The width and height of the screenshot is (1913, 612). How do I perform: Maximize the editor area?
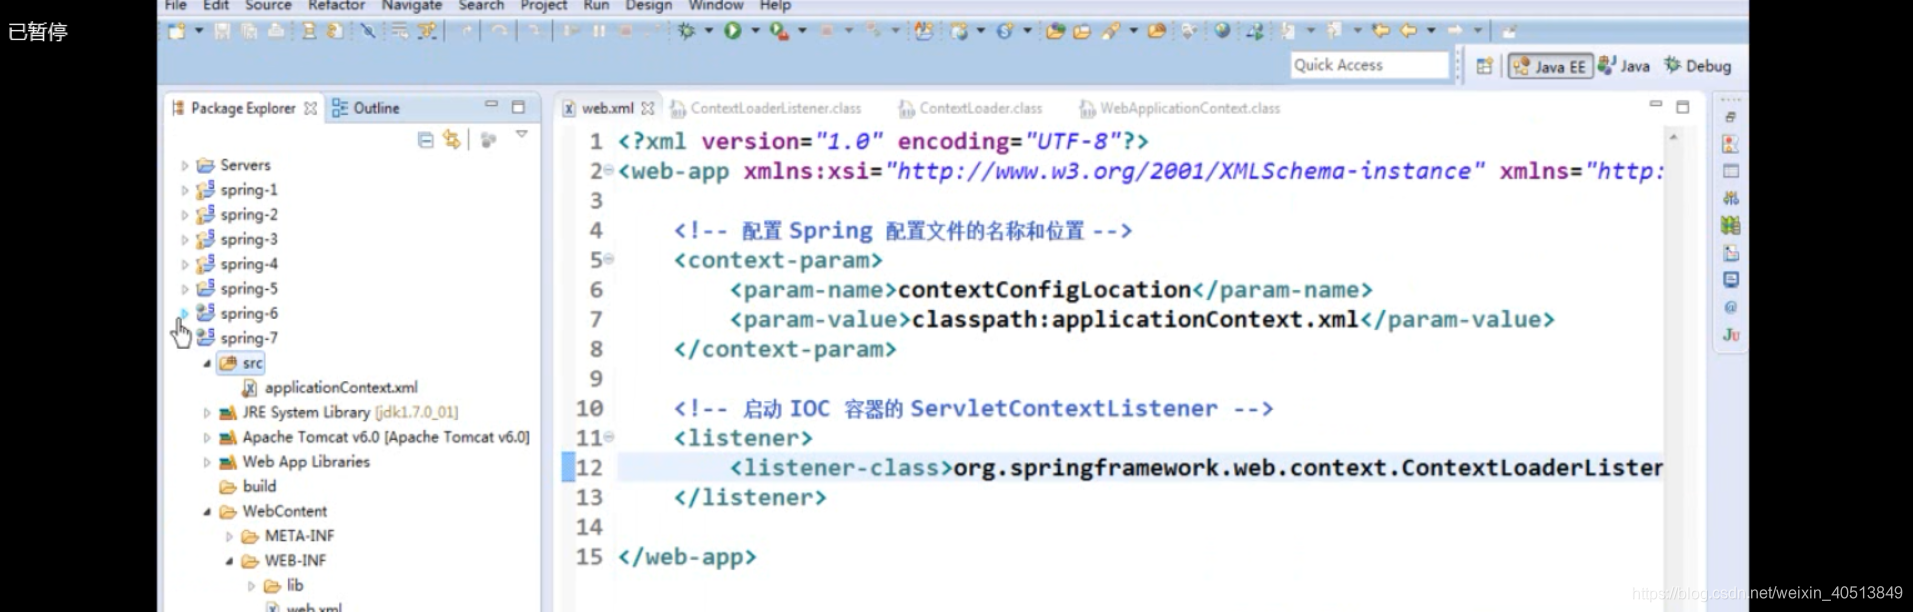coord(1683,106)
